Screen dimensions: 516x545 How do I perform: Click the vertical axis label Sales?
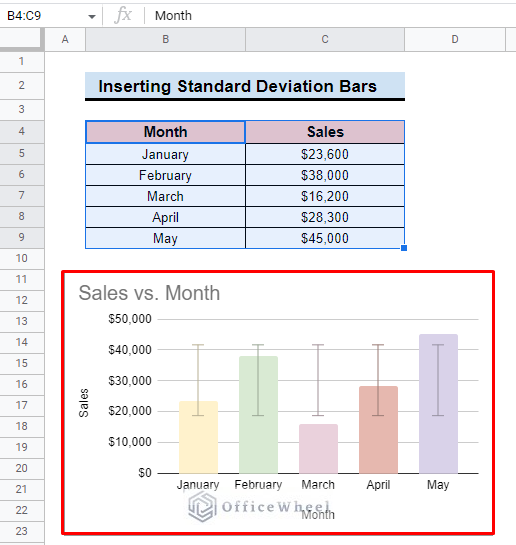pos(84,403)
